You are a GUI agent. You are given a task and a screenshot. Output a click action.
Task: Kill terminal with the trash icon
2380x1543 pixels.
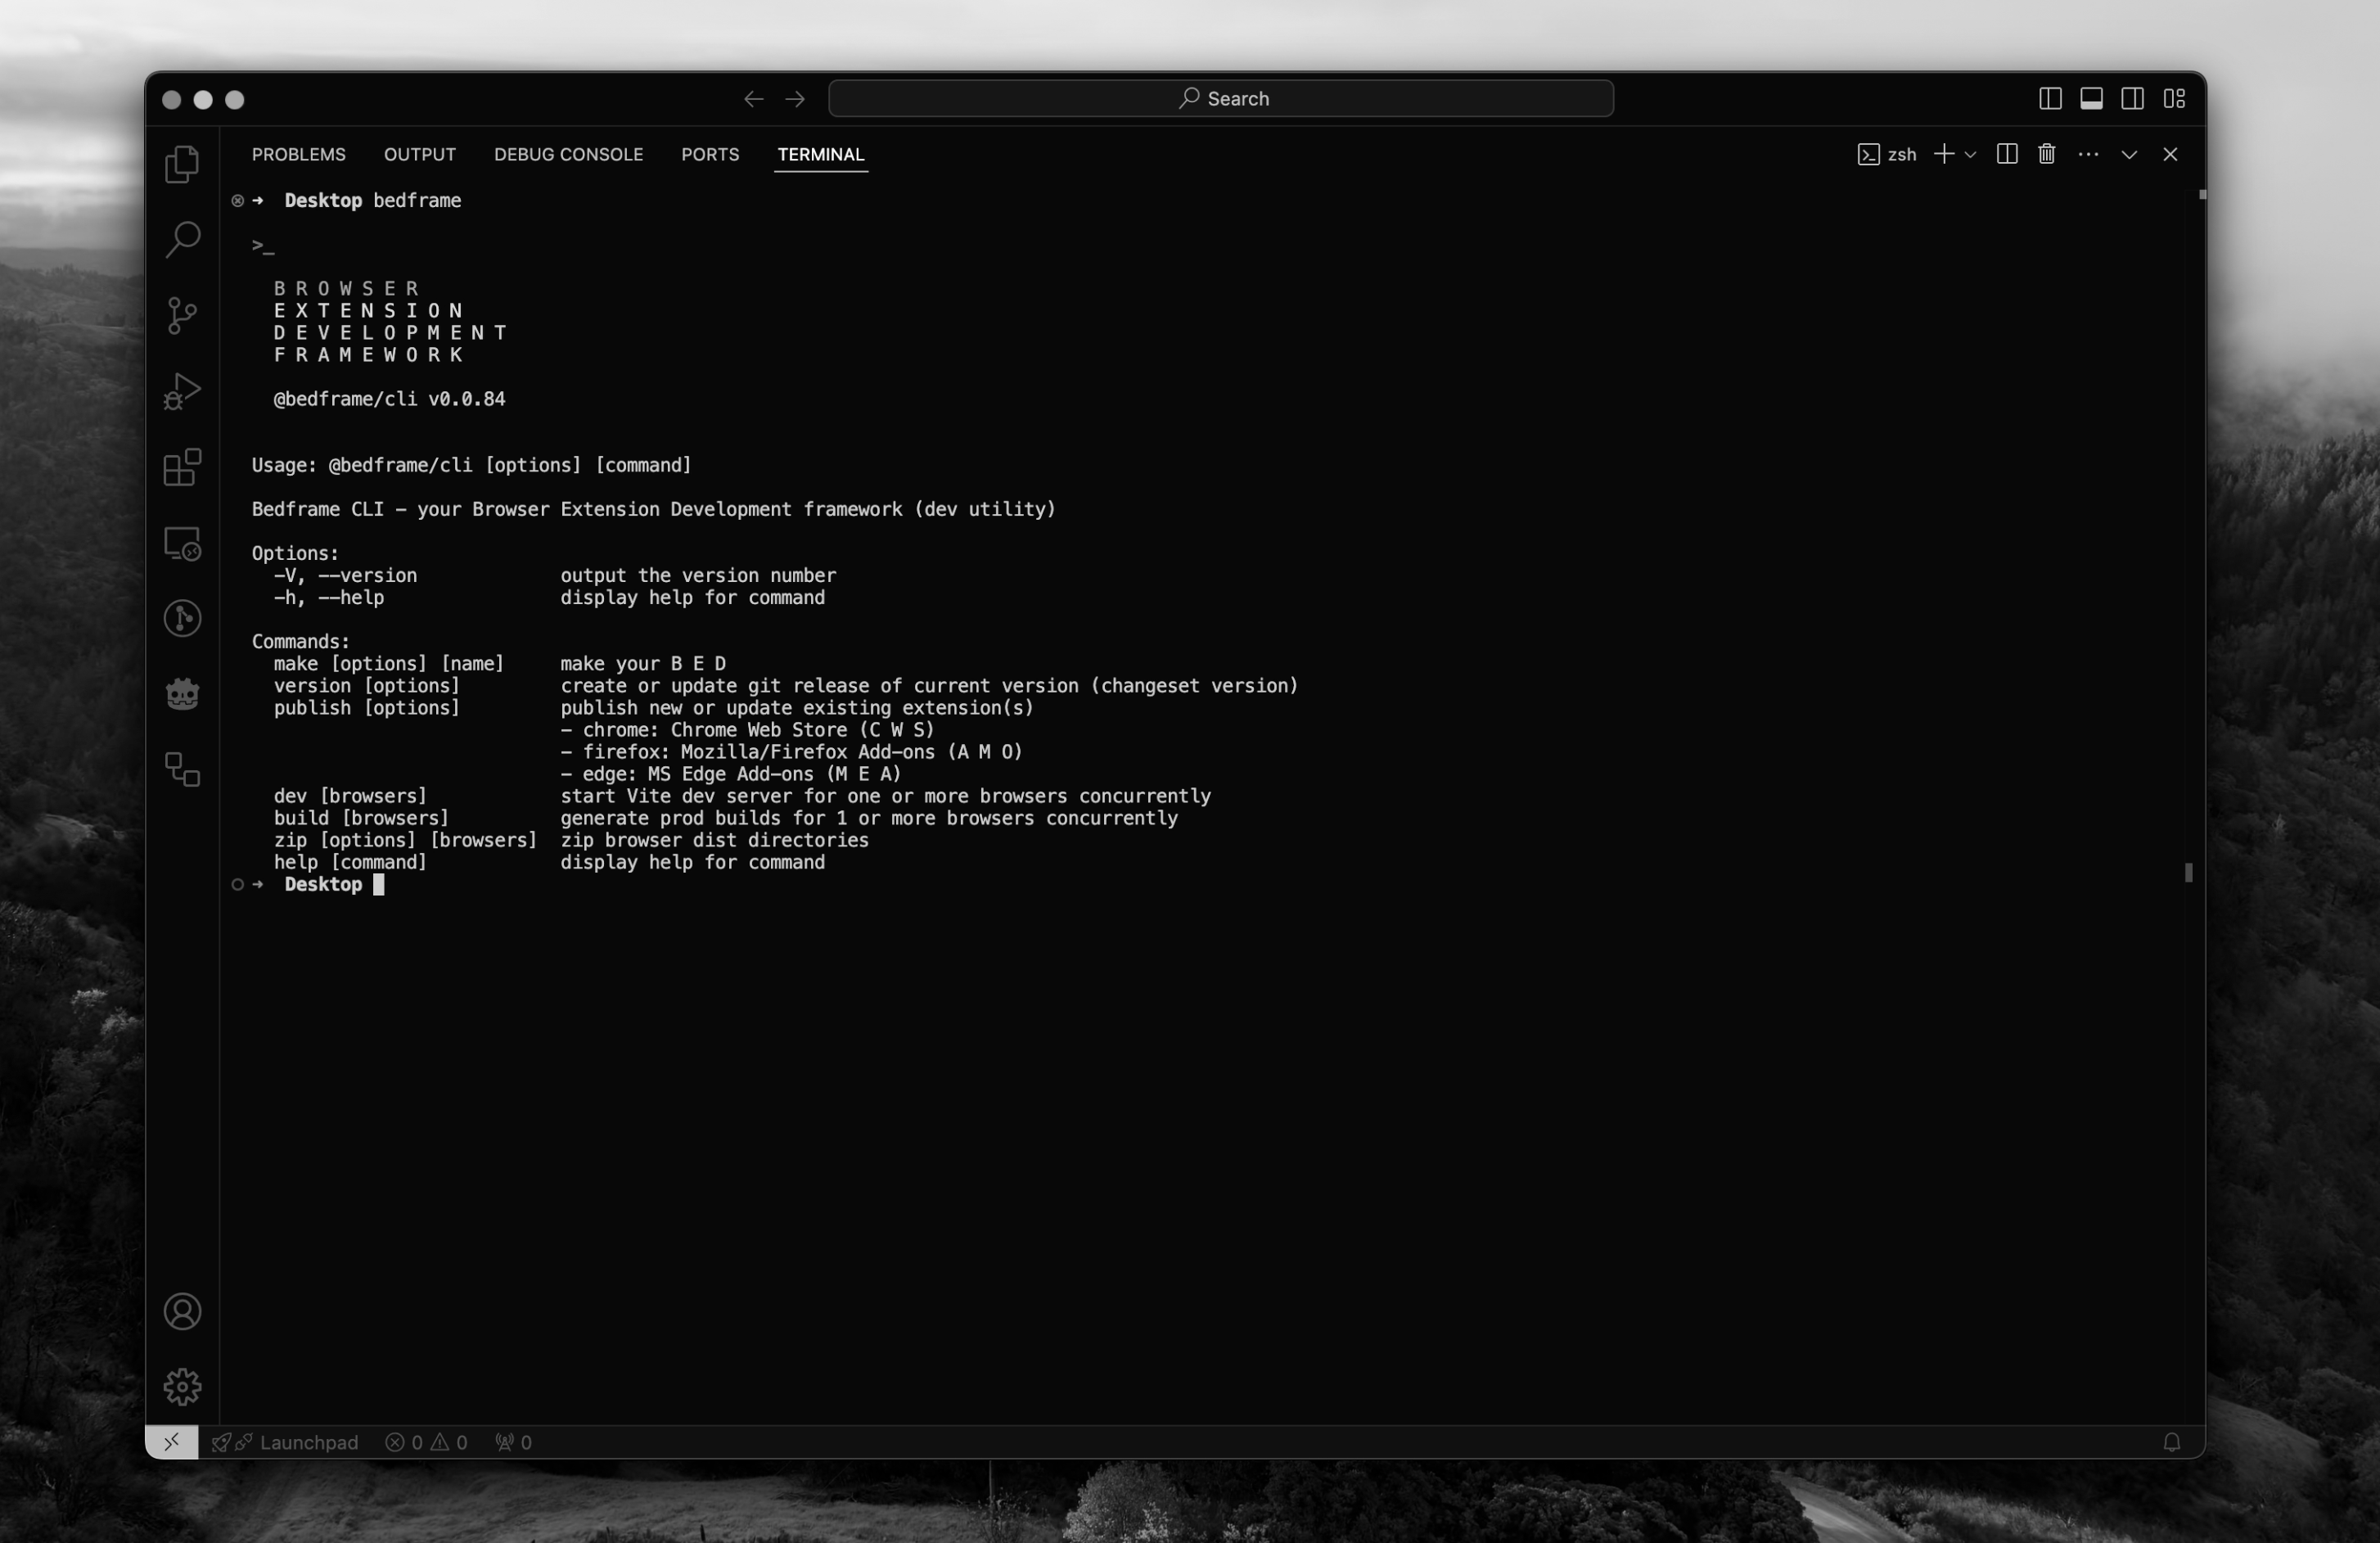point(2047,154)
